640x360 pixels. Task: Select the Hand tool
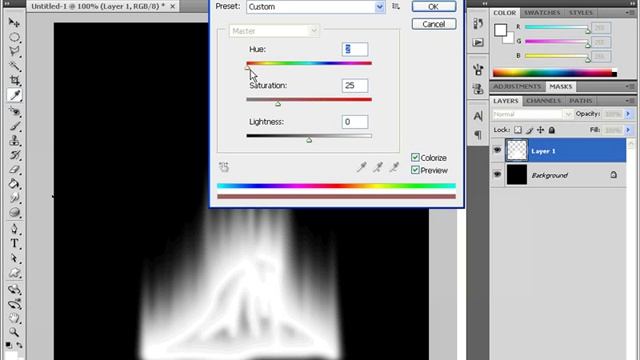click(x=14, y=318)
